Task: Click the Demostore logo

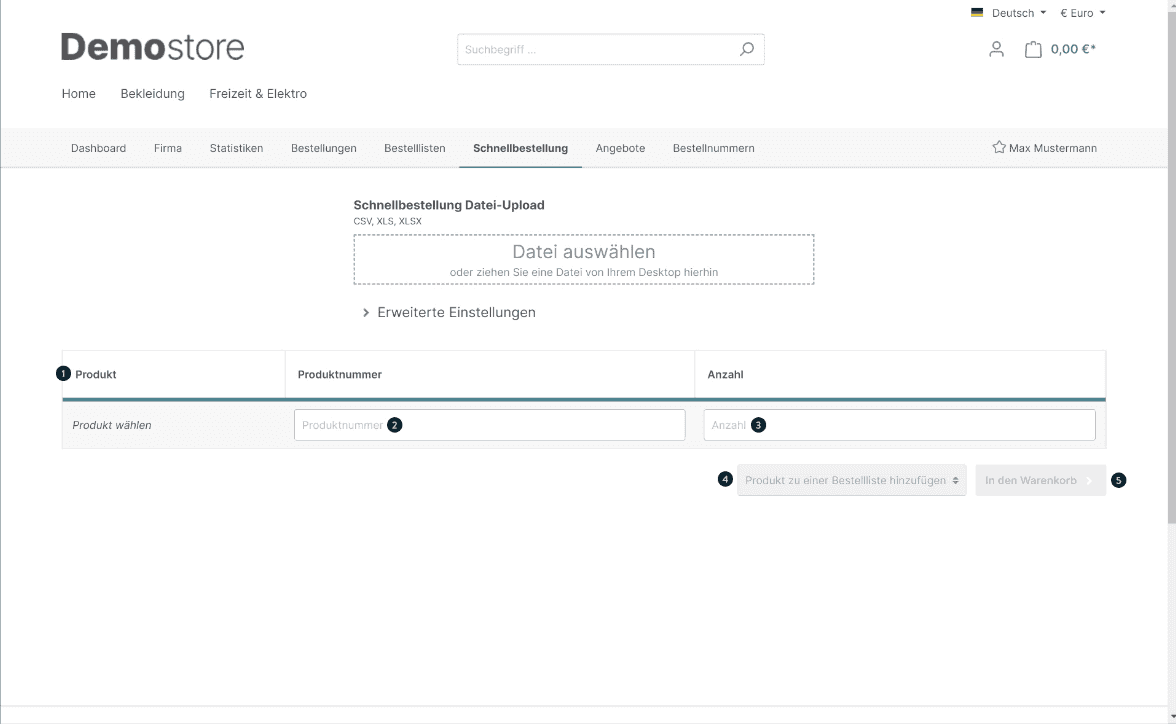Action: tap(152, 47)
